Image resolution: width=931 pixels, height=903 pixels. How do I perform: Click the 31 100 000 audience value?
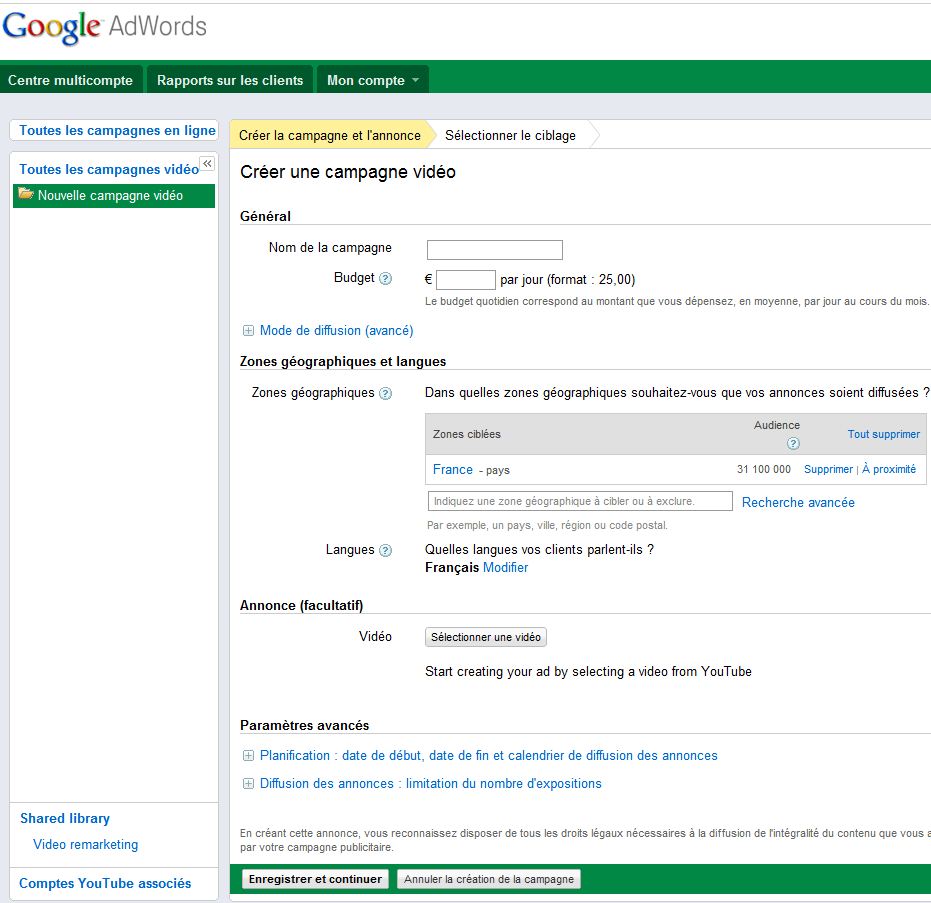point(764,469)
